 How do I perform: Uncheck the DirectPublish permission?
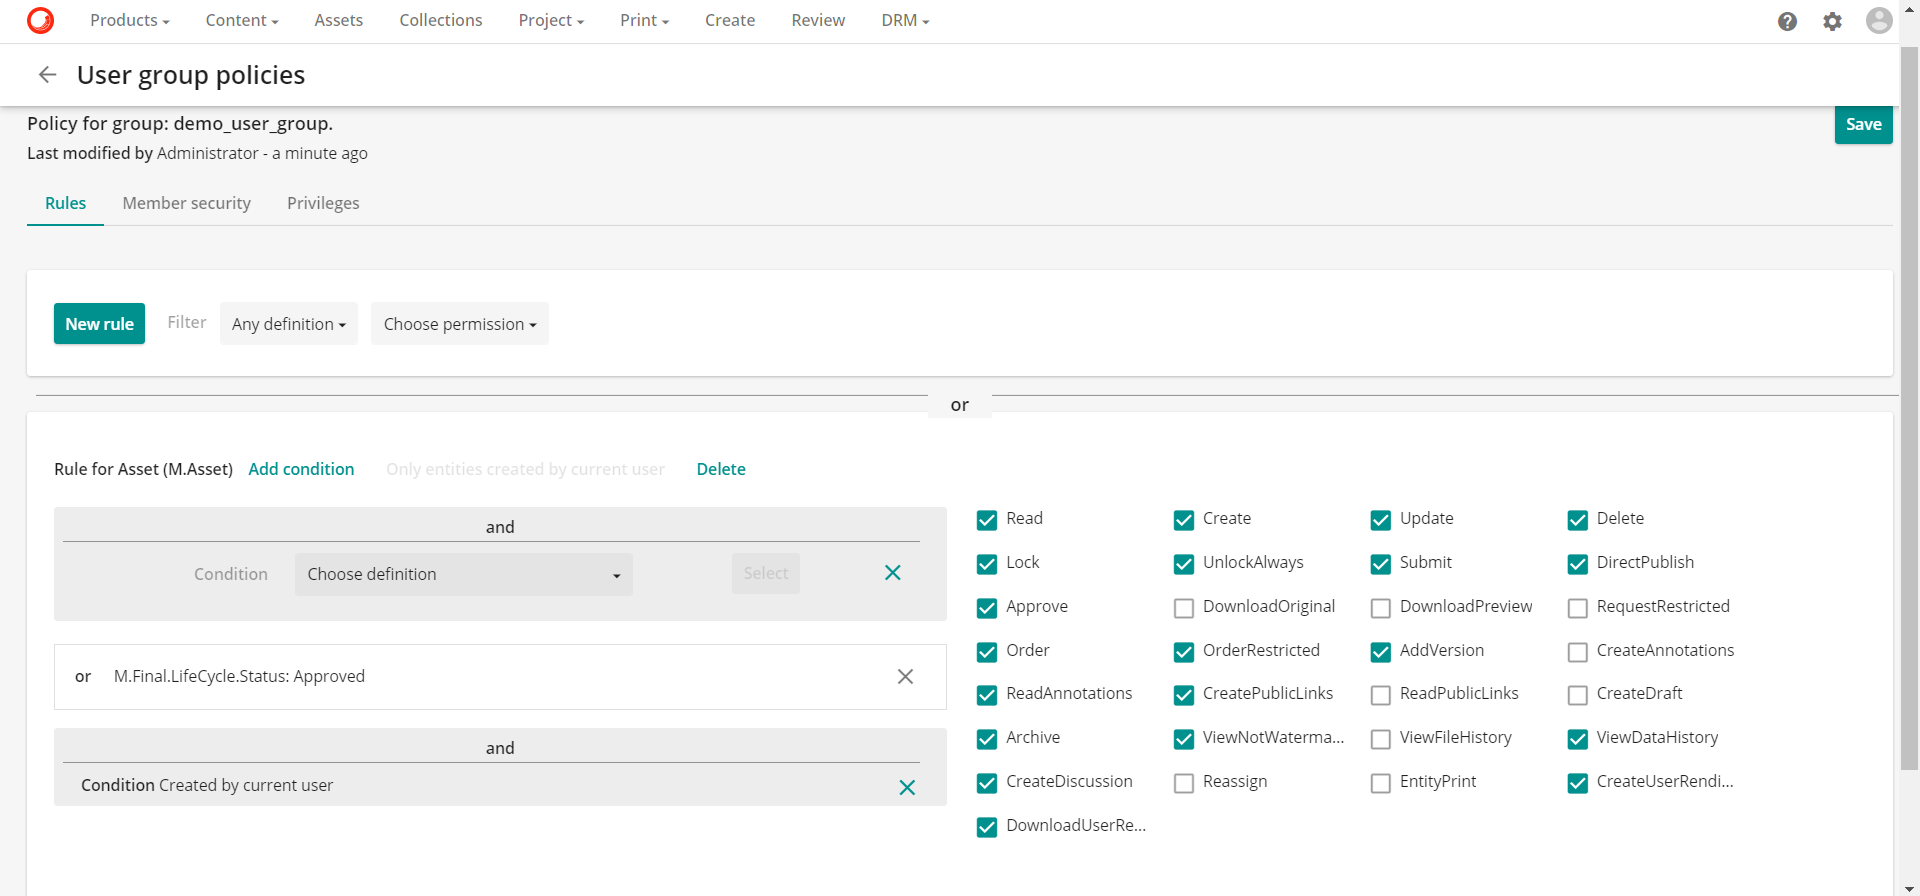[x=1578, y=564]
